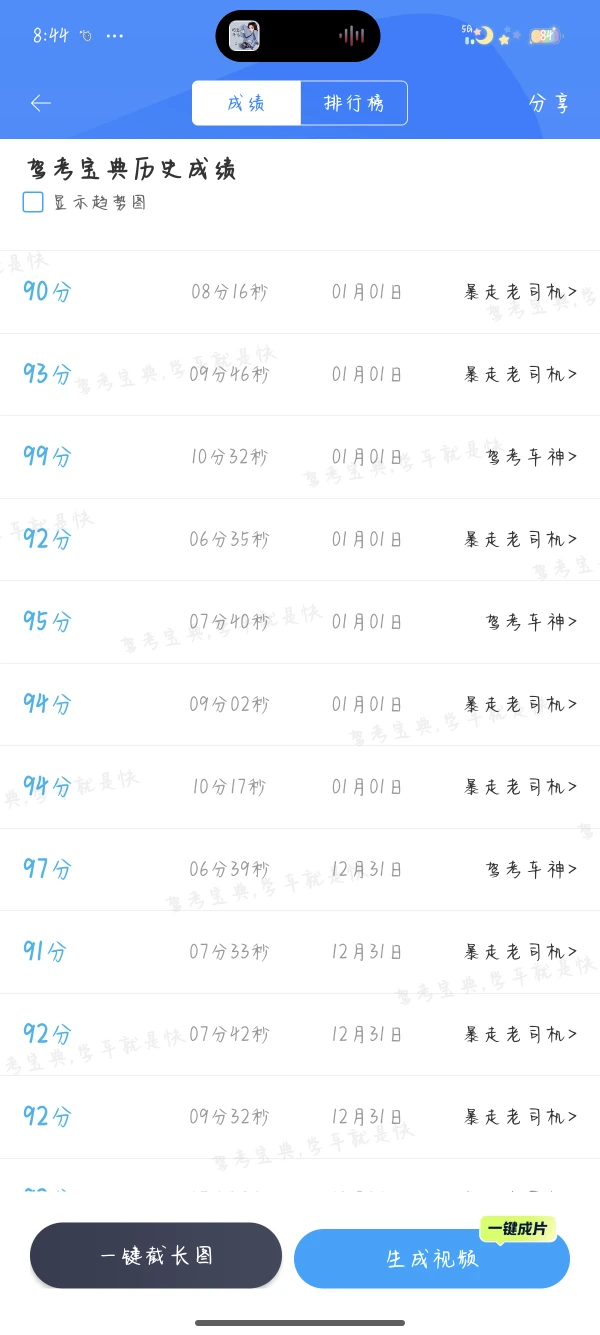Tap the 一键截长图 button

pos(156,1256)
